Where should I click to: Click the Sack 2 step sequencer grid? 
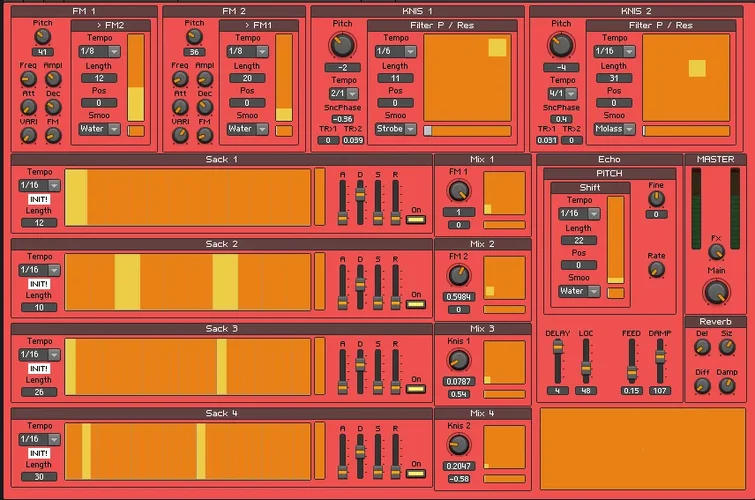[x=188, y=282]
